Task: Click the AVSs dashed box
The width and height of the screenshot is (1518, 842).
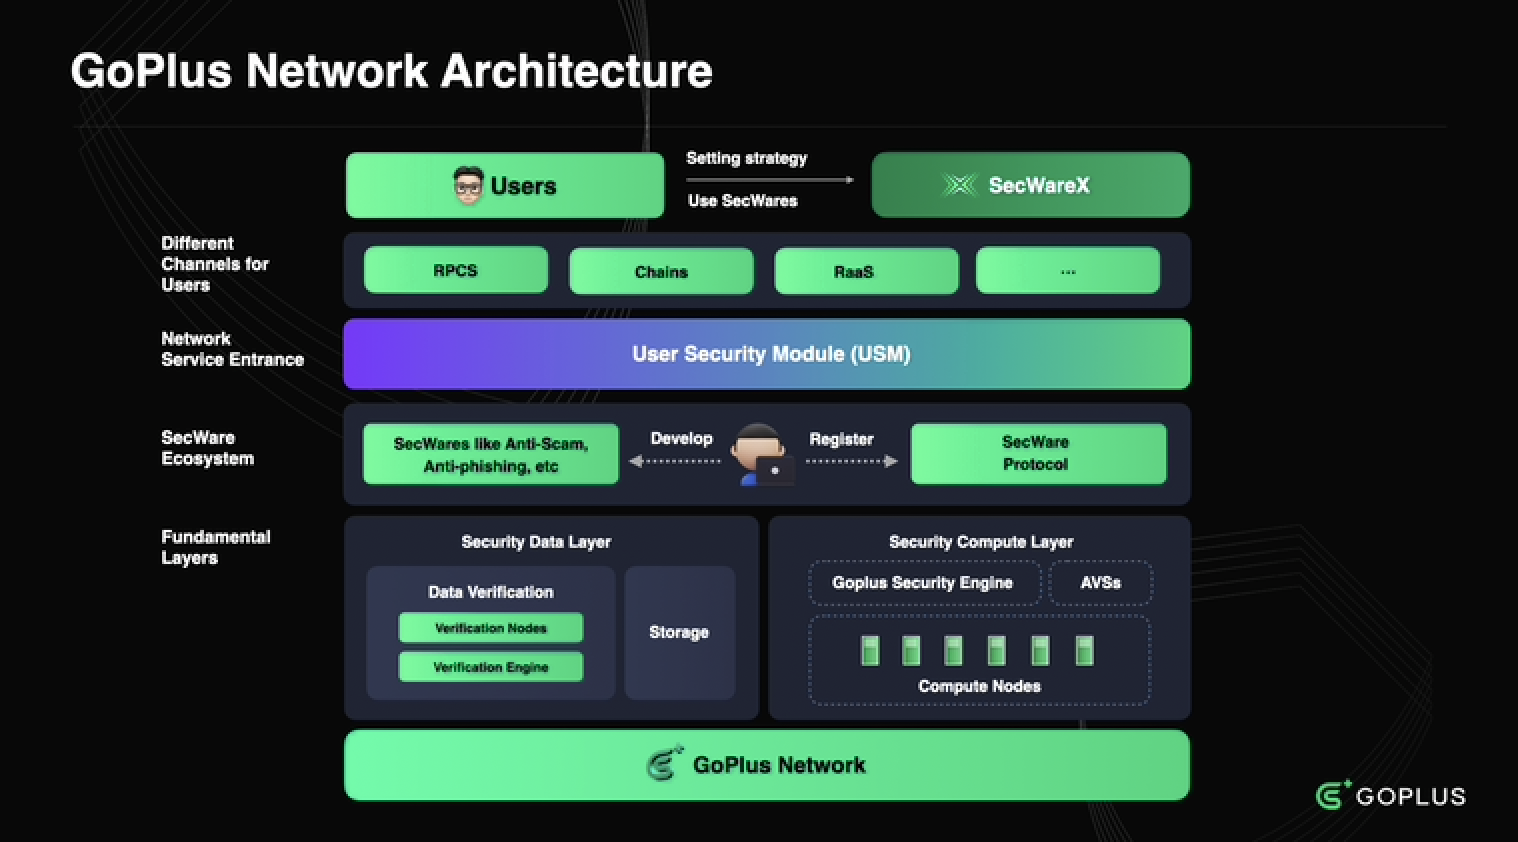Action: pyautogui.click(x=1101, y=583)
